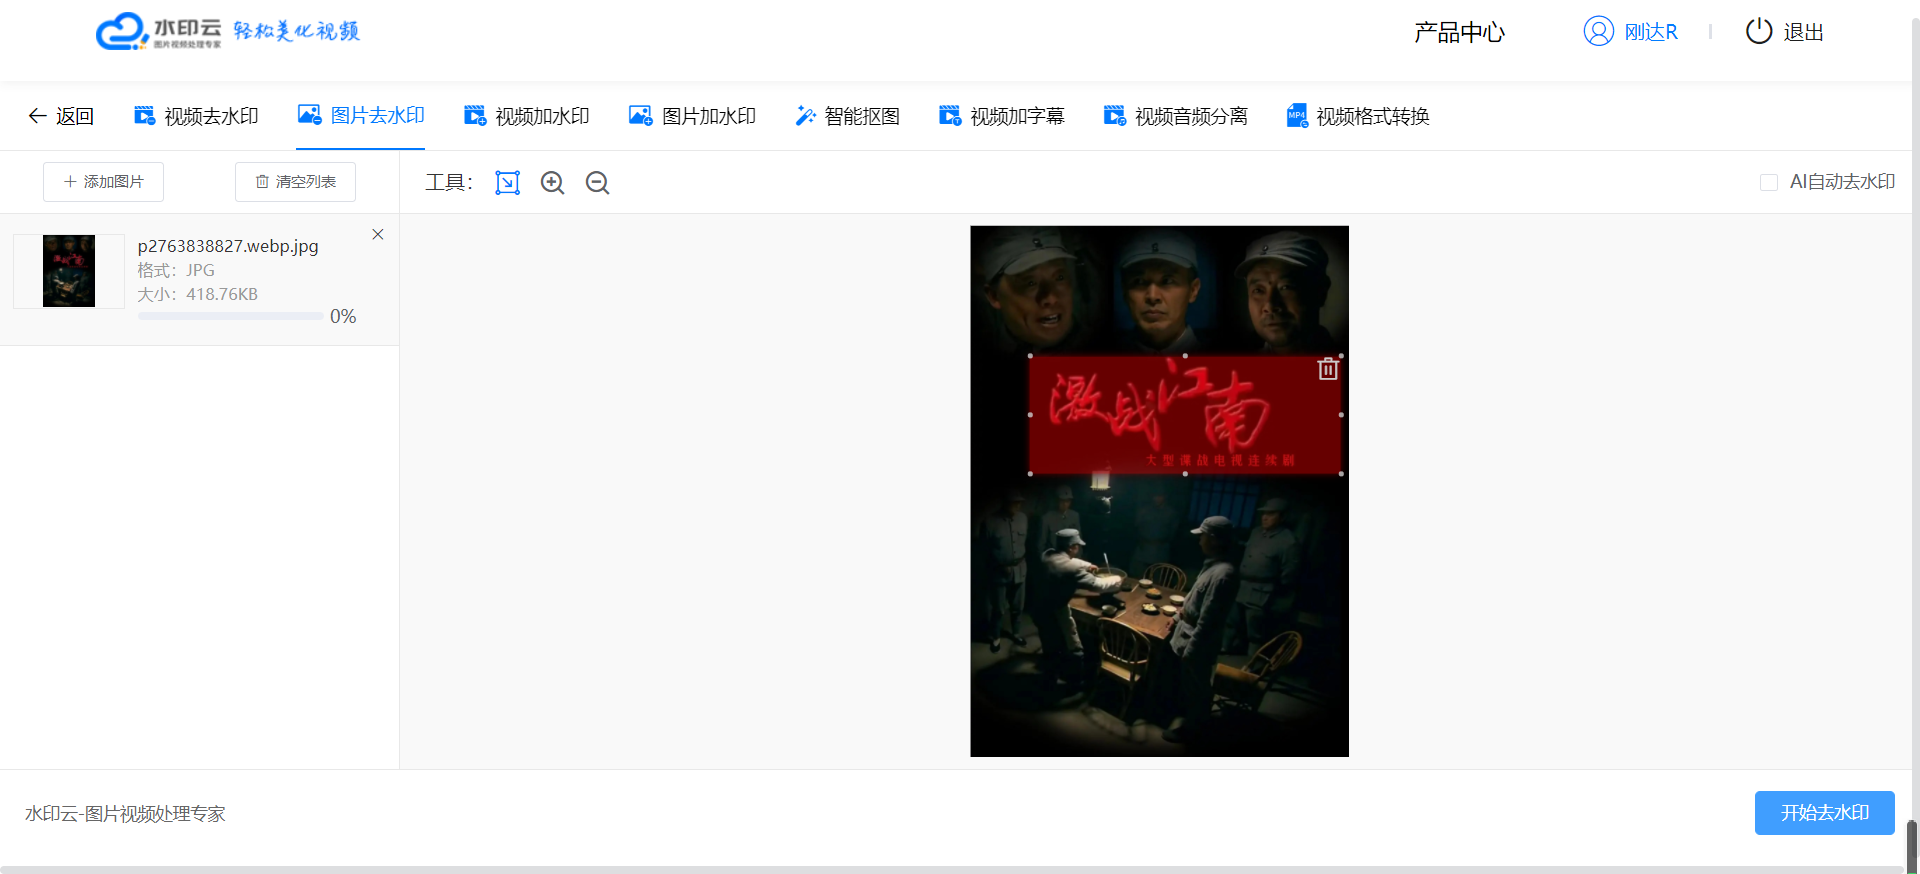Open 视频格式转换 tab
Screen dimensions: 1920x874
pos(1357,116)
